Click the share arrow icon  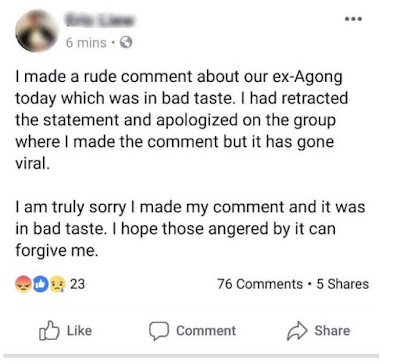tap(297, 330)
